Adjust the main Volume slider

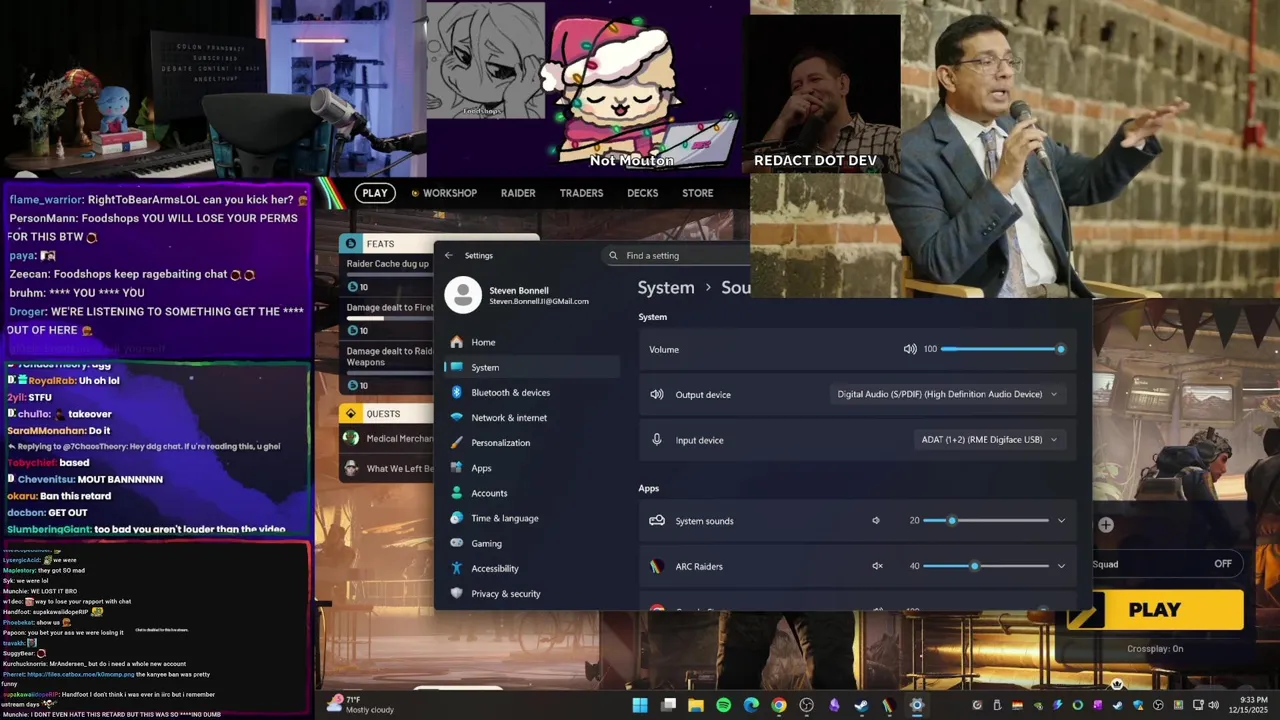click(x=1002, y=349)
